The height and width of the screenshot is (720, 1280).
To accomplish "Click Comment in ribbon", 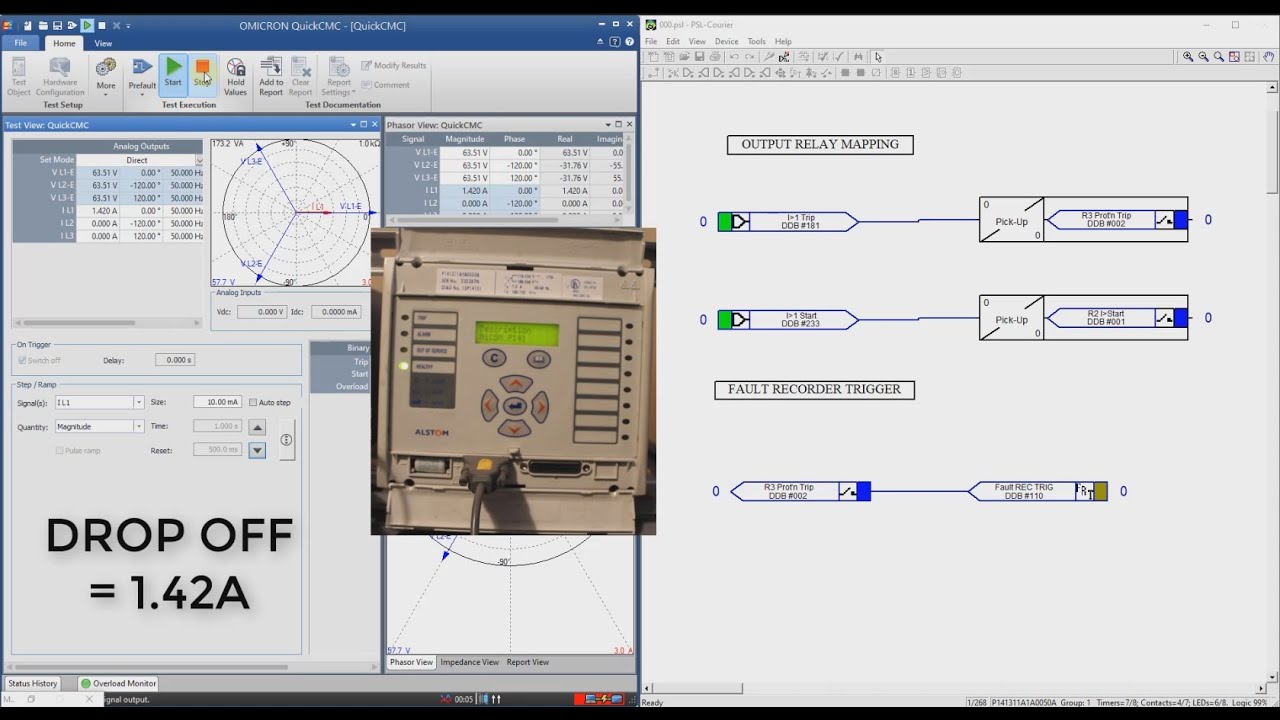I will [x=385, y=85].
